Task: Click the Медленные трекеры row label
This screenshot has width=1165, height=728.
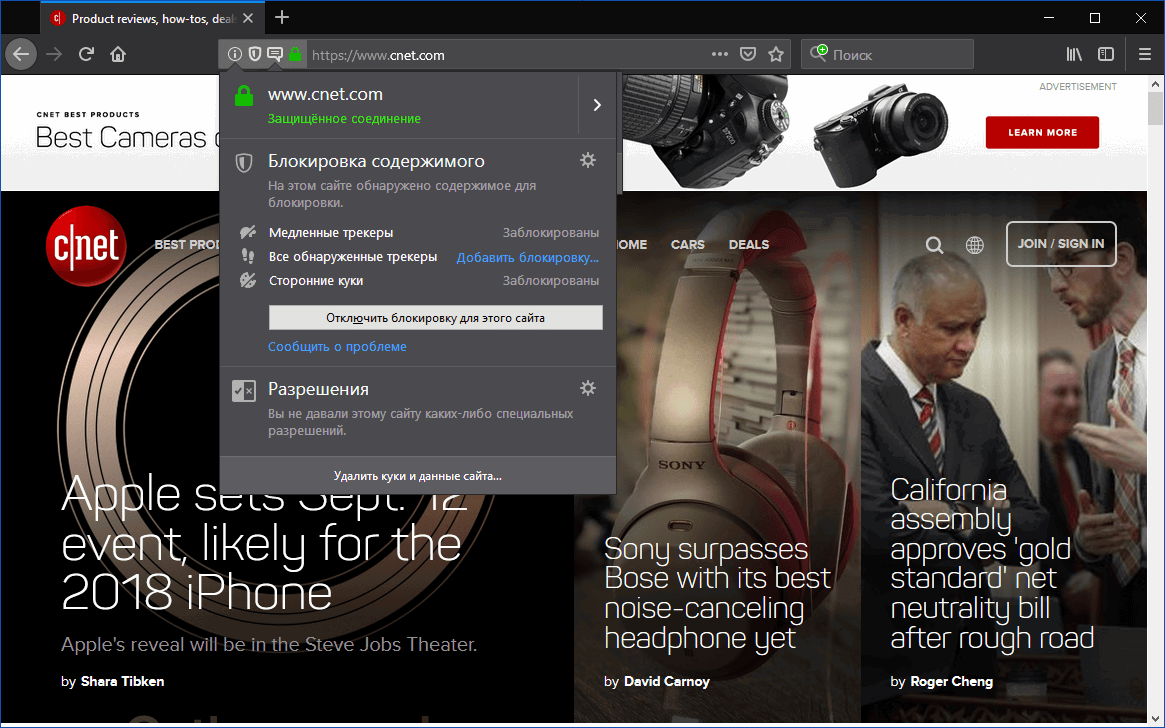Action: click(x=331, y=233)
